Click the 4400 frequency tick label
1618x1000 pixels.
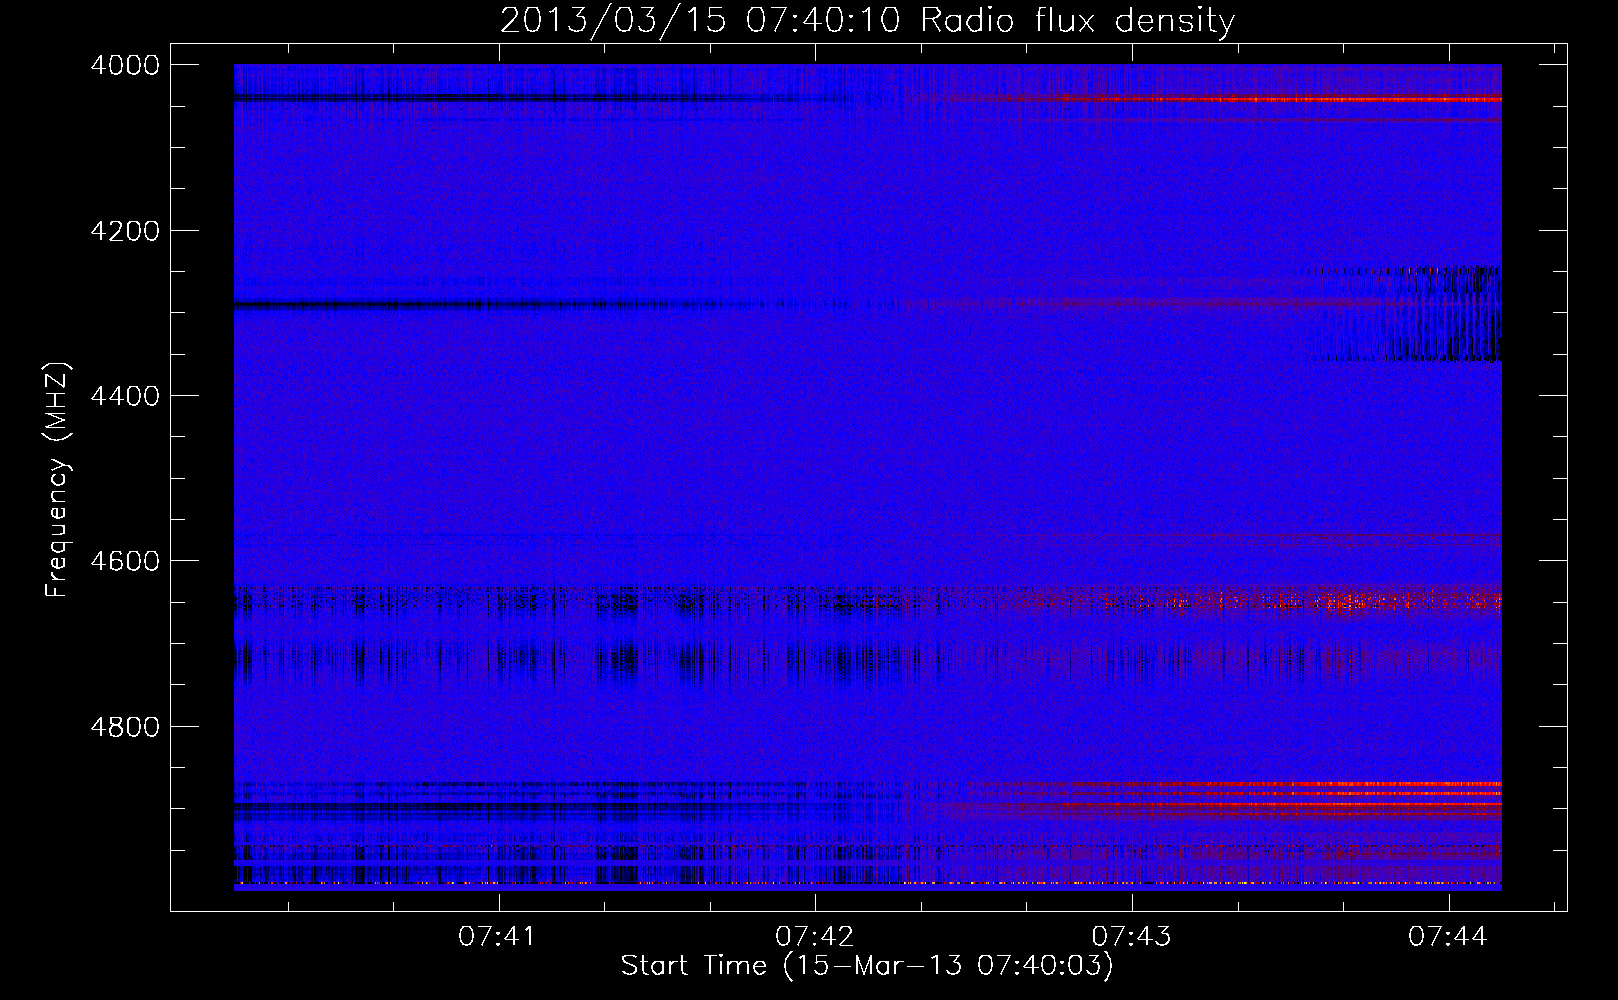tap(125, 396)
